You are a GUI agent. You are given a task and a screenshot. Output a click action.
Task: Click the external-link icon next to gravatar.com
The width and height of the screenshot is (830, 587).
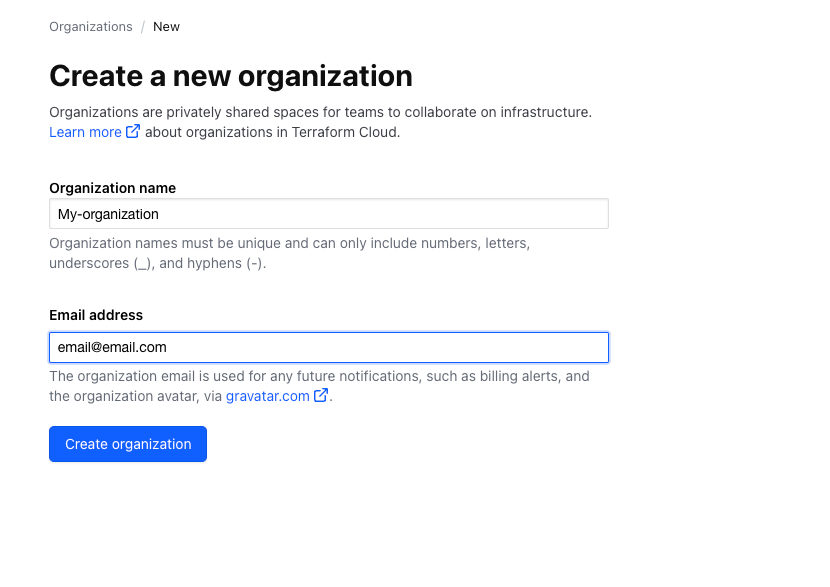(x=321, y=396)
